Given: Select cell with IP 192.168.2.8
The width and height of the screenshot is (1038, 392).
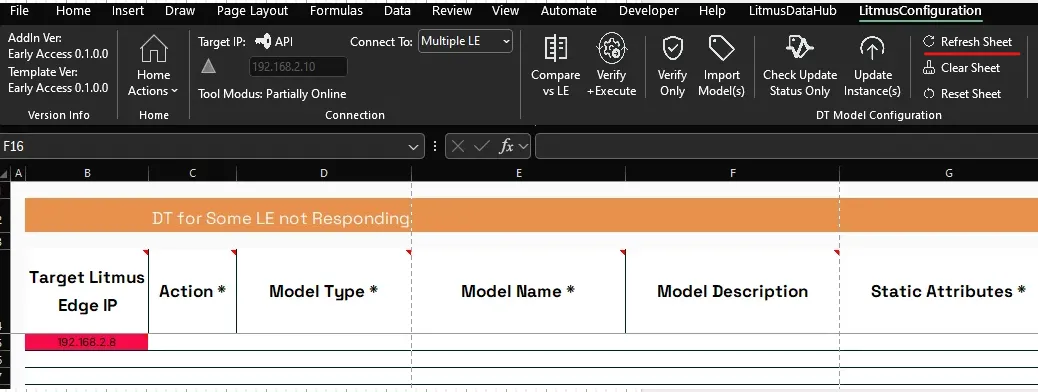Looking at the screenshot, I should pos(87,342).
